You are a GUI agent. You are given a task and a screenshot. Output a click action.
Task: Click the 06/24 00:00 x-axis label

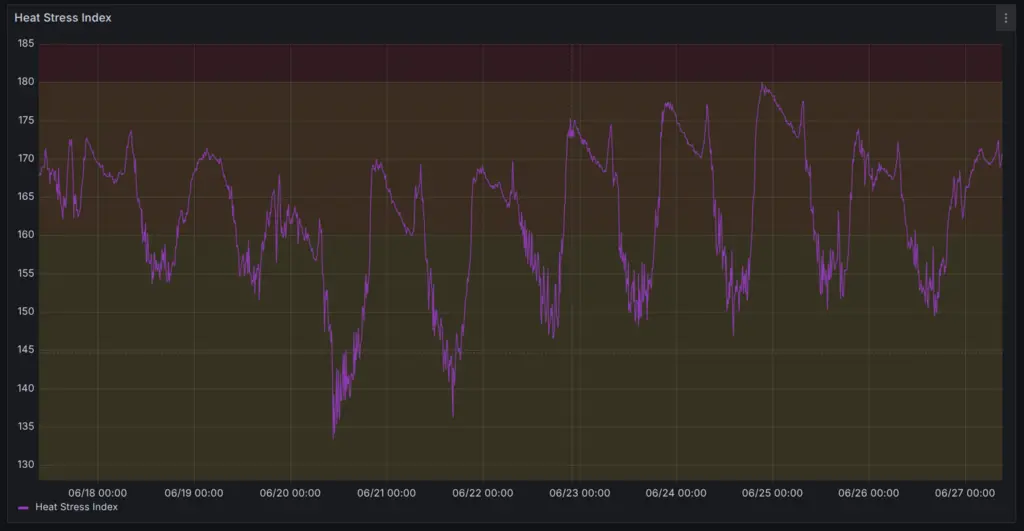click(676, 493)
